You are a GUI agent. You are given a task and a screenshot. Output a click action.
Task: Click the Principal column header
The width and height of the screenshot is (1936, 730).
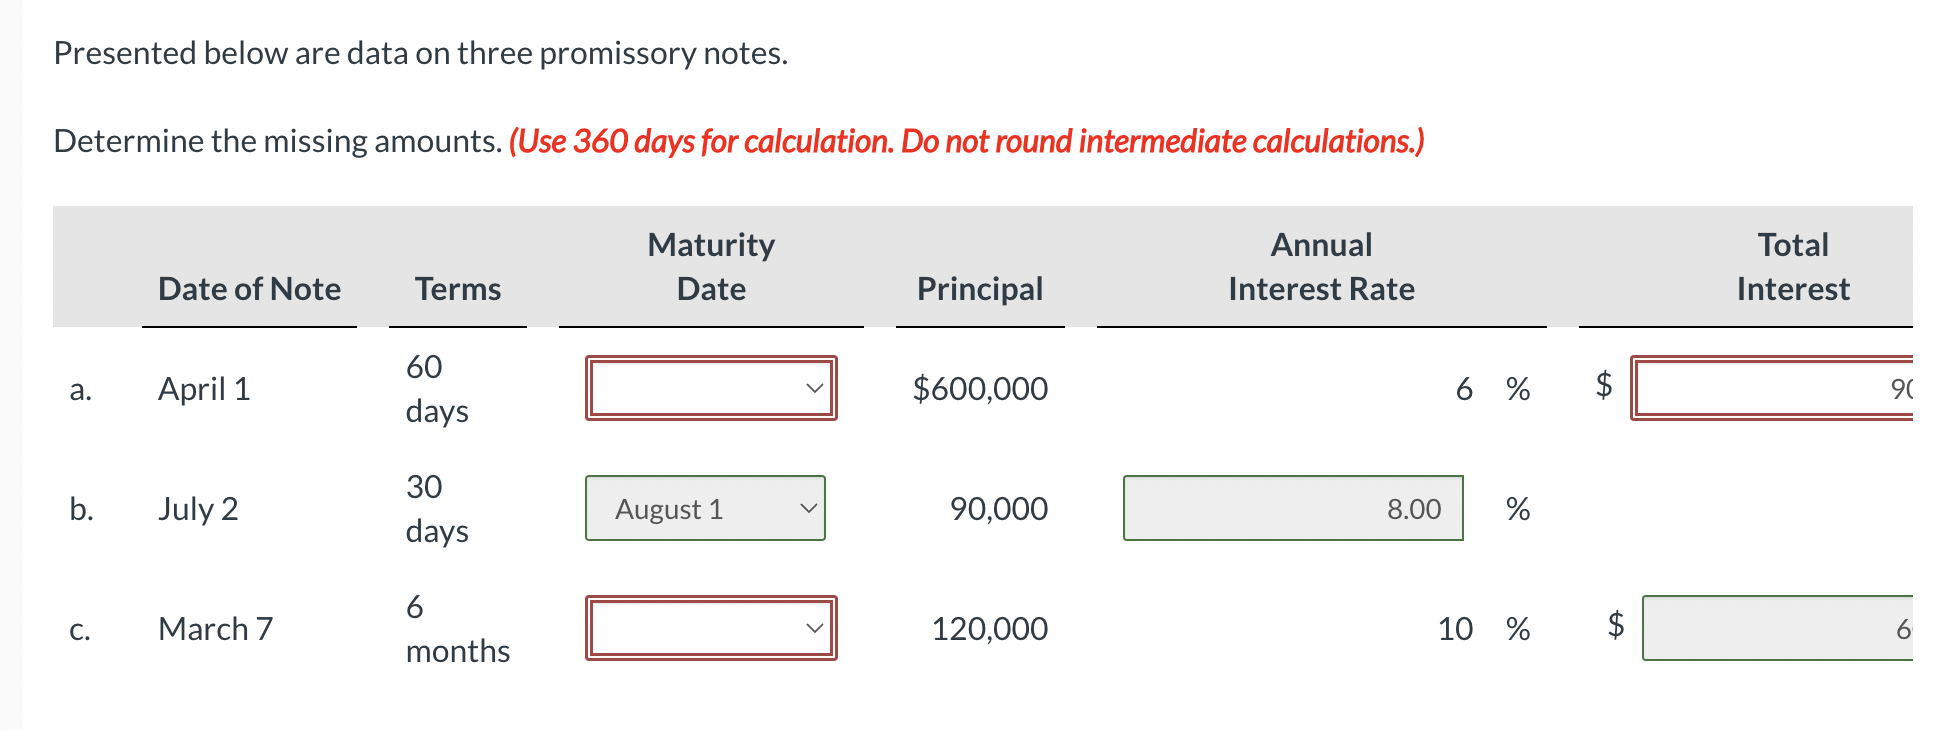[979, 289]
